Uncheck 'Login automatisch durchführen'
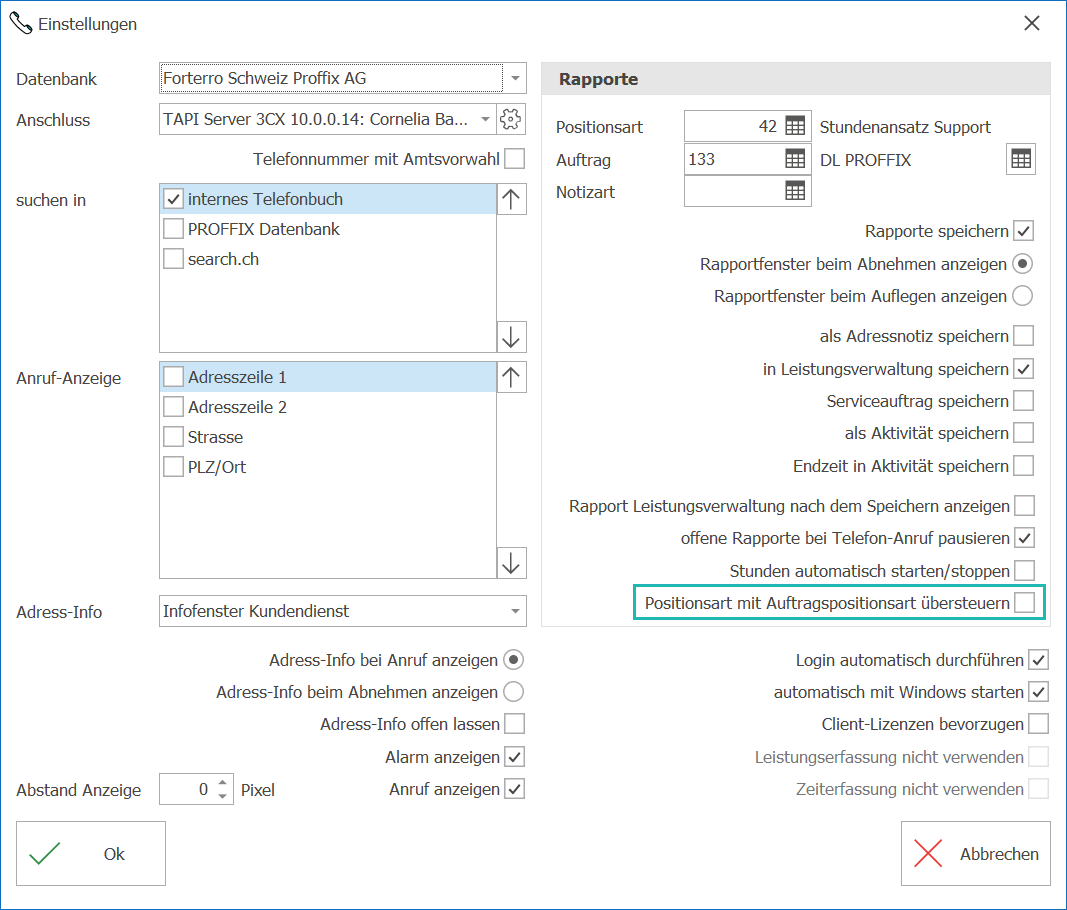This screenshot has width=1067, height=910. [1038, 660]
